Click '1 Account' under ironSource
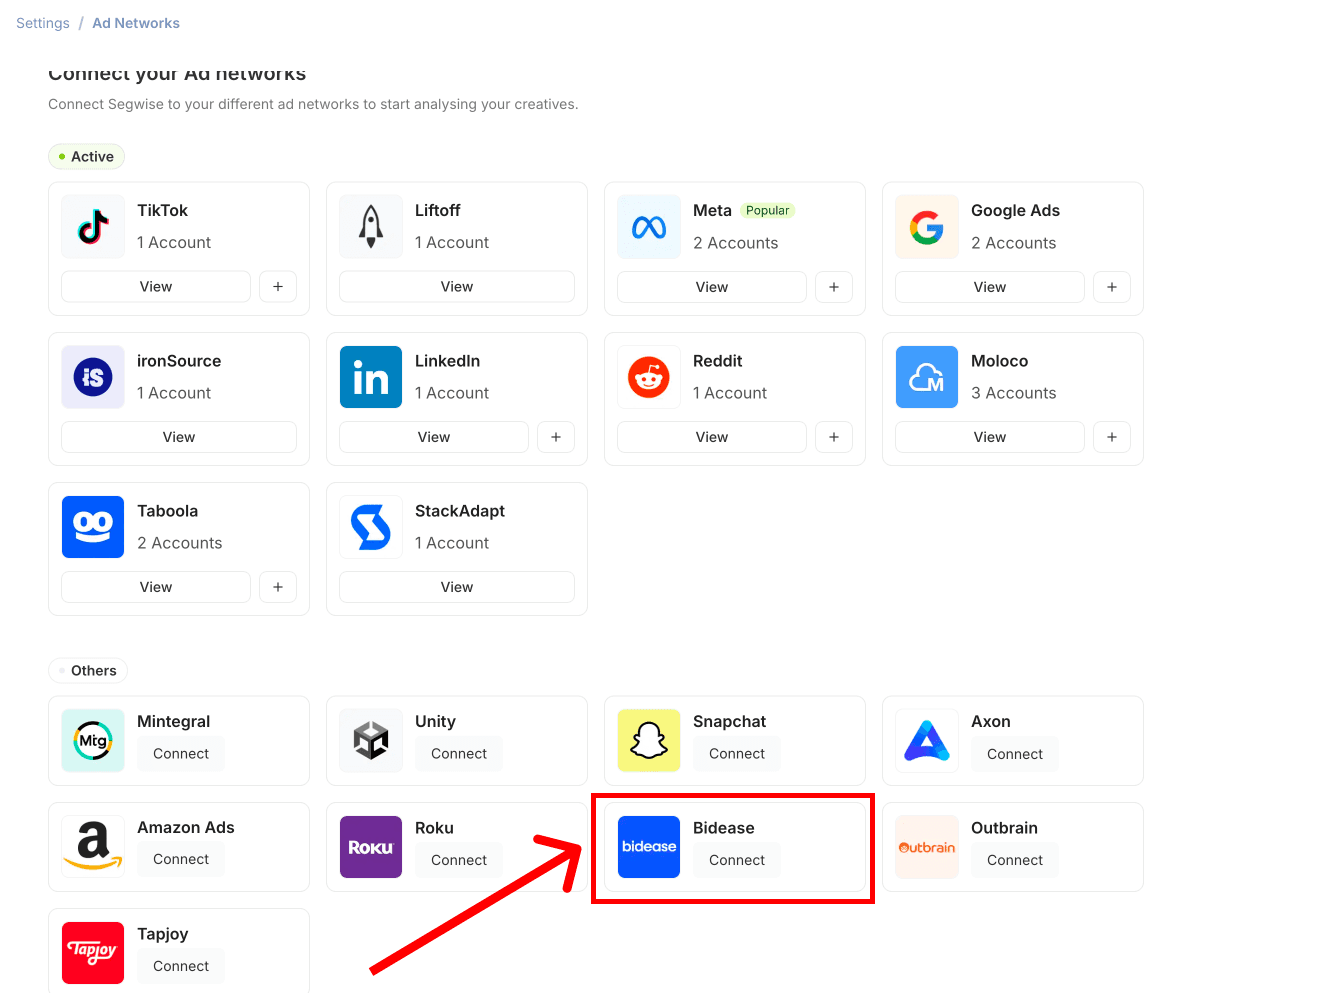1317x993 pixels. pos(174,393)
